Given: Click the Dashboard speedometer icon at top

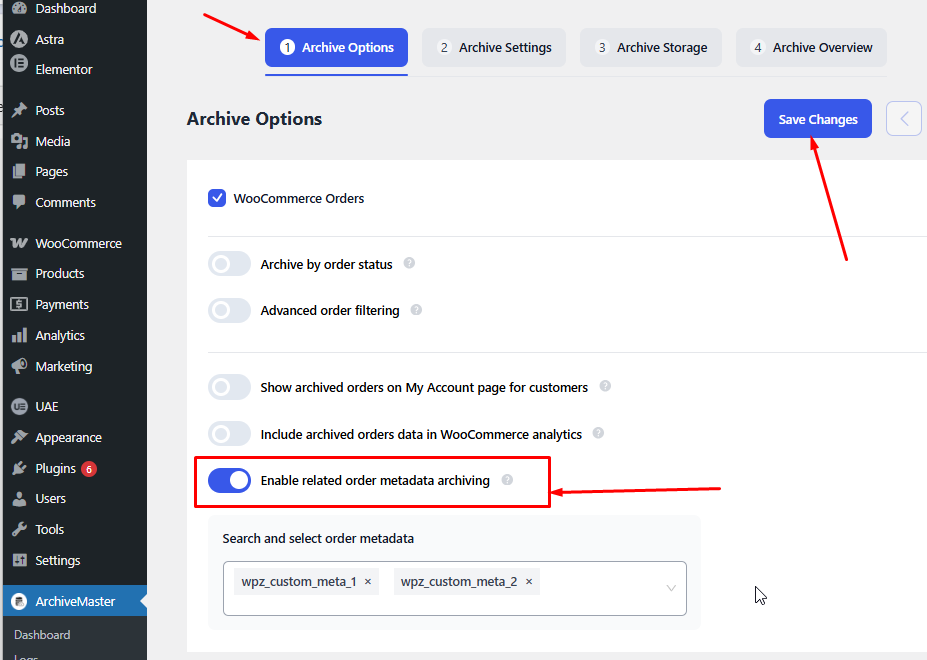Looking at the screenshot, I should click(x=20, y=8).
